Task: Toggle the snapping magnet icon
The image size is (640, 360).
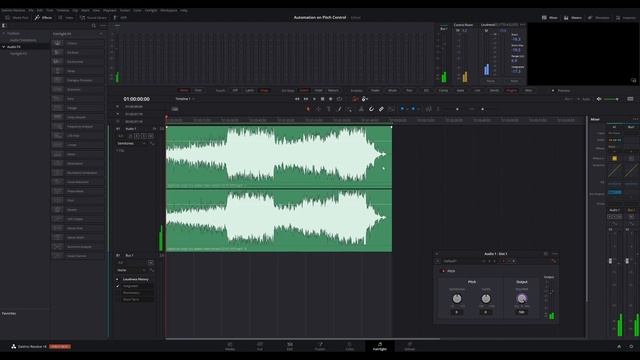Action: point(371,109)
